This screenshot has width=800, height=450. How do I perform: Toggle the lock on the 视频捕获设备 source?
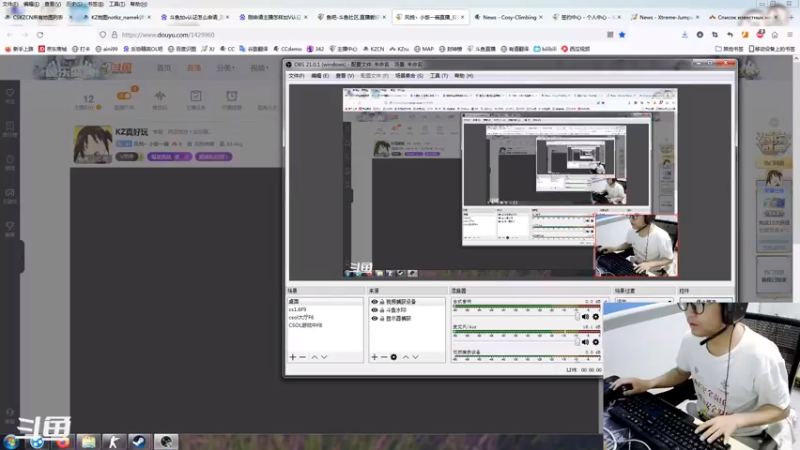tap(382, 302)
